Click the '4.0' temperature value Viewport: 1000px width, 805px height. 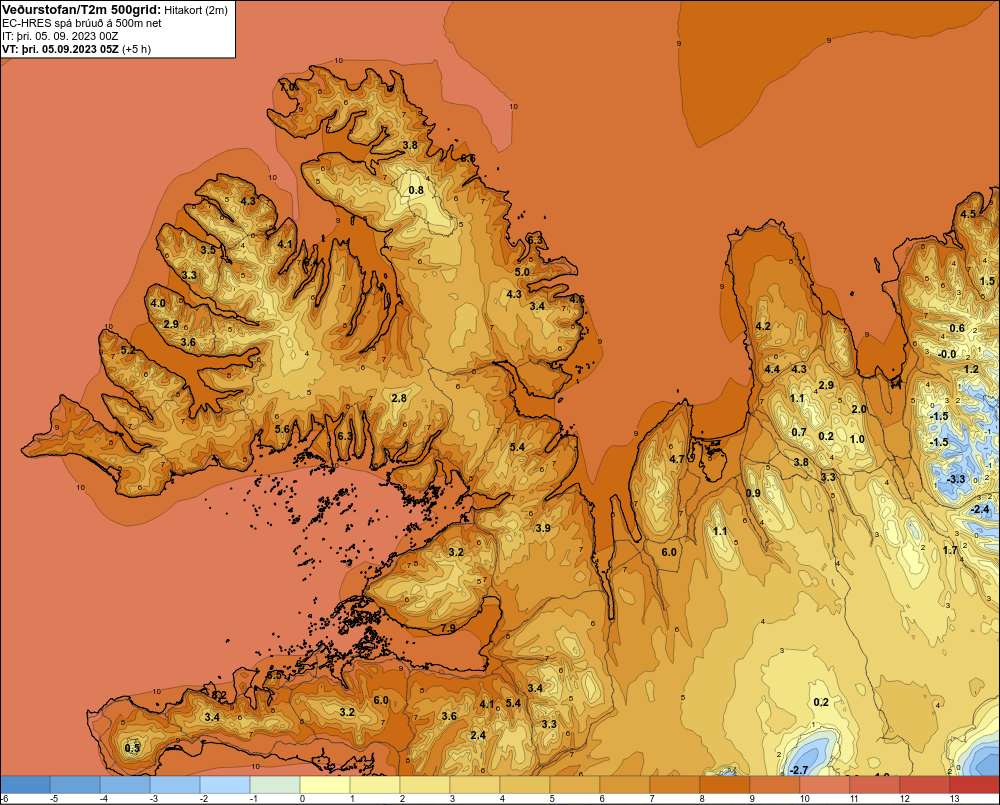158,304
